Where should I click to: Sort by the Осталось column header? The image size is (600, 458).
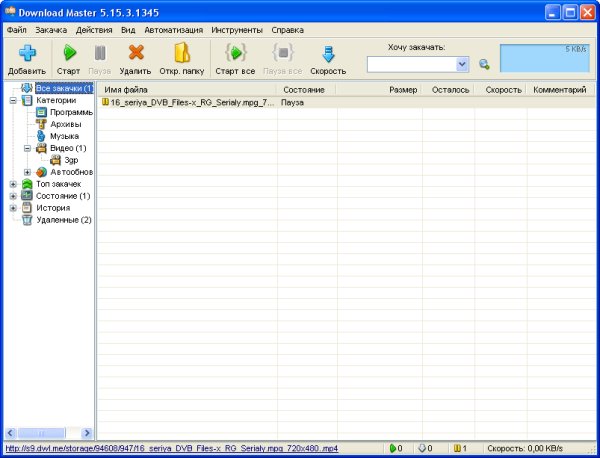448,90
